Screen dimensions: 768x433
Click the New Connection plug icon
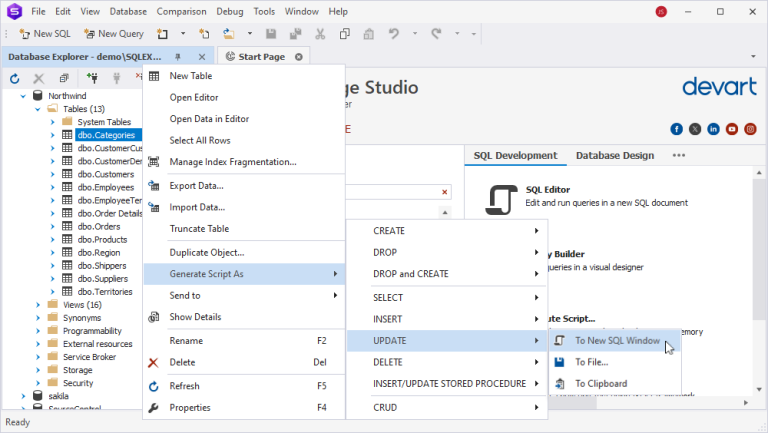pos(92,78)
